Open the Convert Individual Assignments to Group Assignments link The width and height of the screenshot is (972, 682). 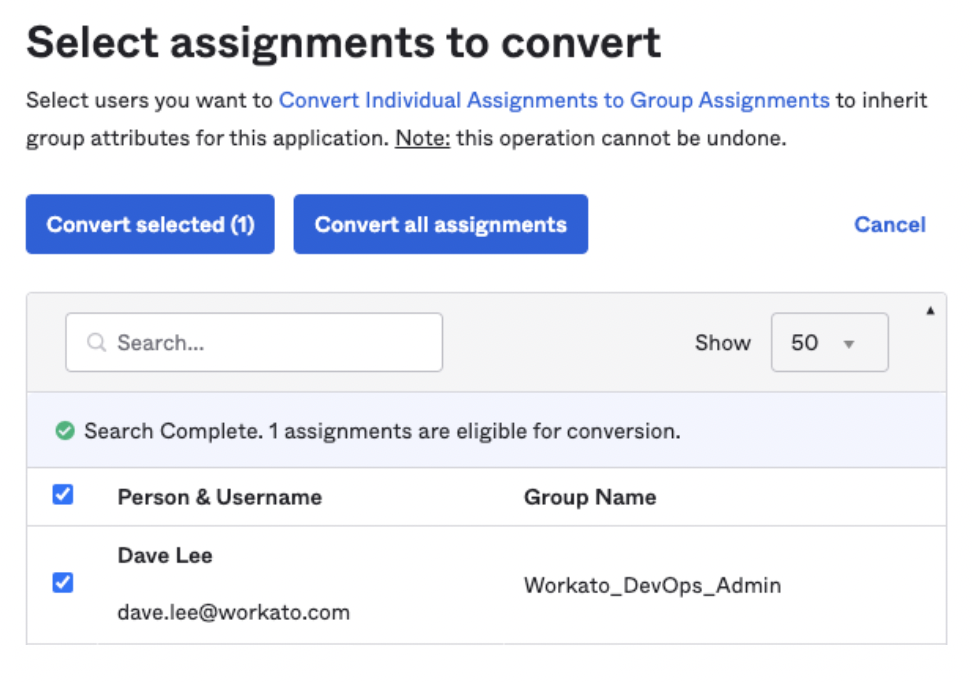[x=553, y=100]
